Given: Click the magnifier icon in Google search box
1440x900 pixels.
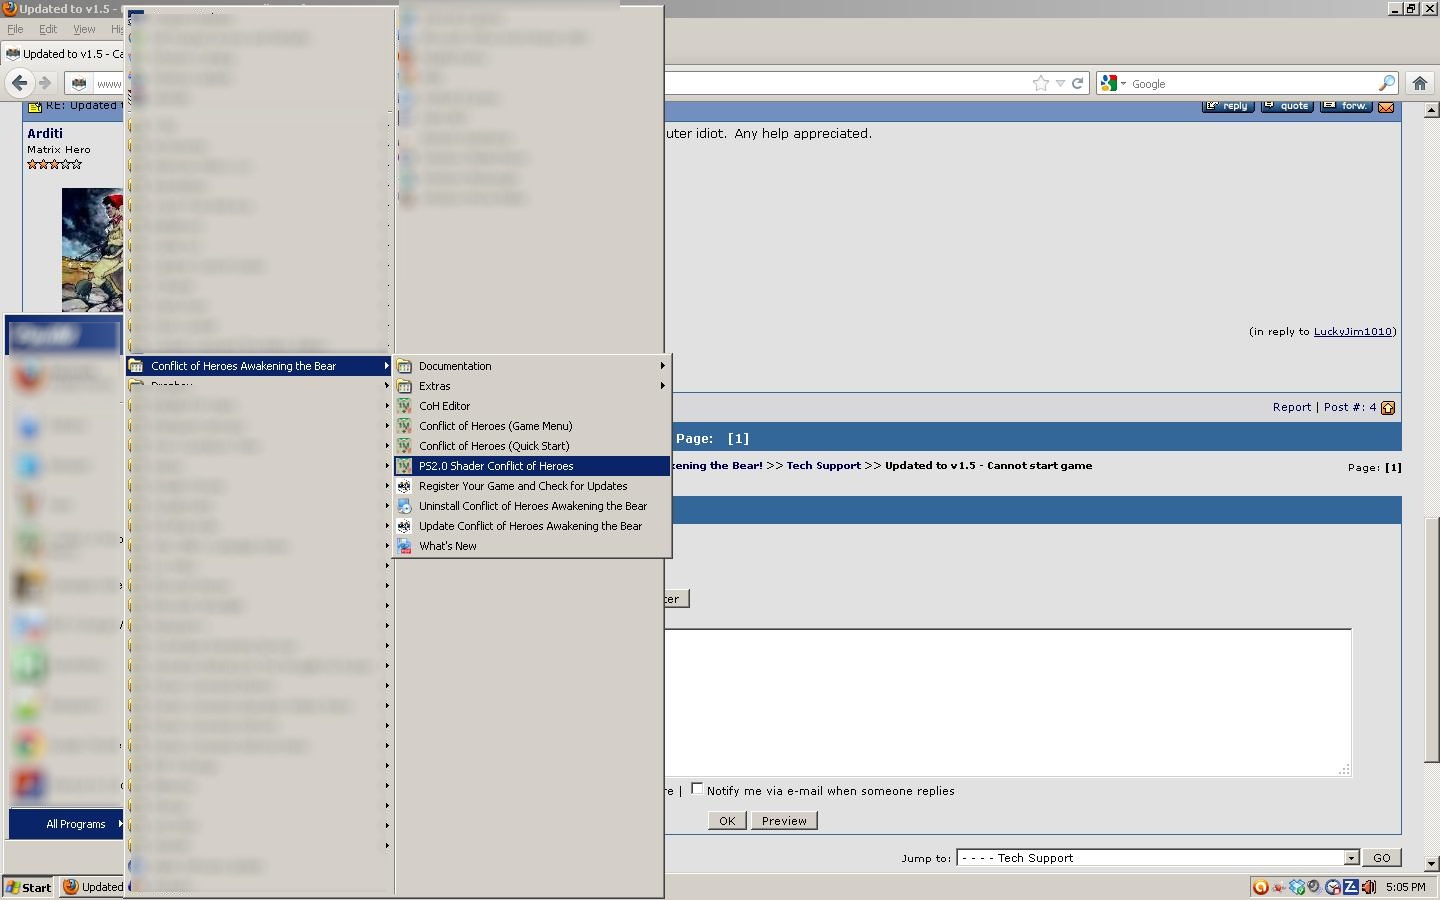Looking at the screenshot, I should point(1387,84).
